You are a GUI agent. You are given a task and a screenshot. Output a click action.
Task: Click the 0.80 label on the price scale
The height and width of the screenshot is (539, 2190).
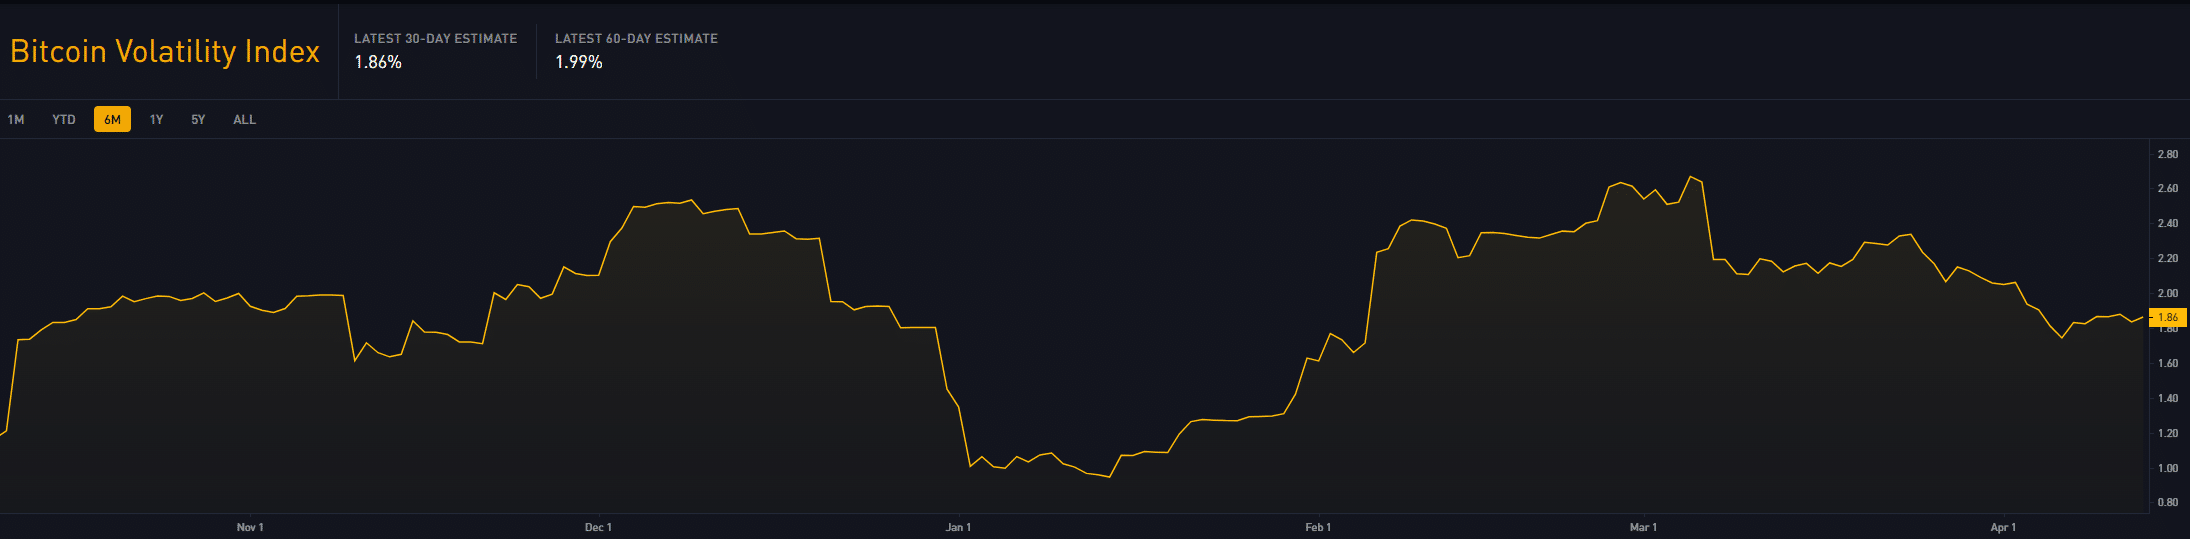2167,502
